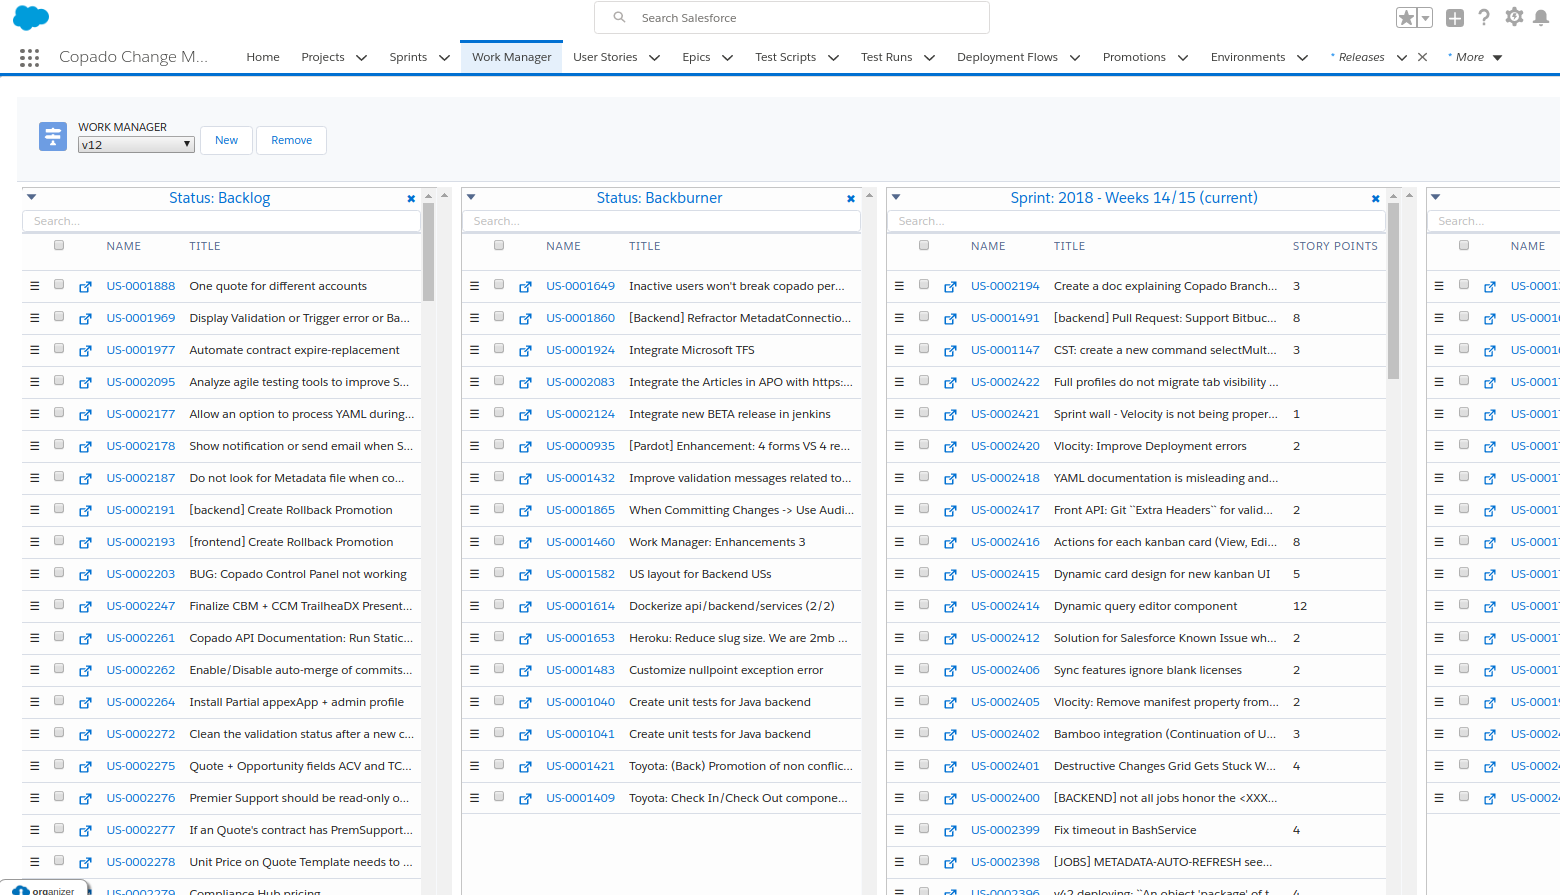1560x895 pixels.
Task: Click the New button
Action: tap(226, 140)
